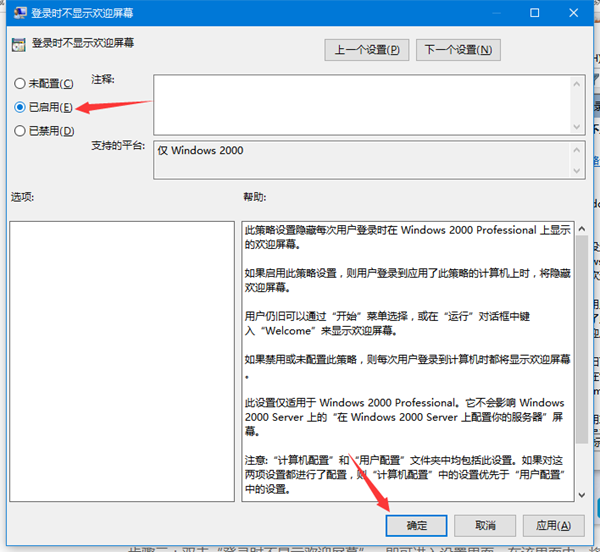Click the help paragraph starting 如果启用此策略设置
The height and width of the screenshot is (552, 600).
coord(408,280)
